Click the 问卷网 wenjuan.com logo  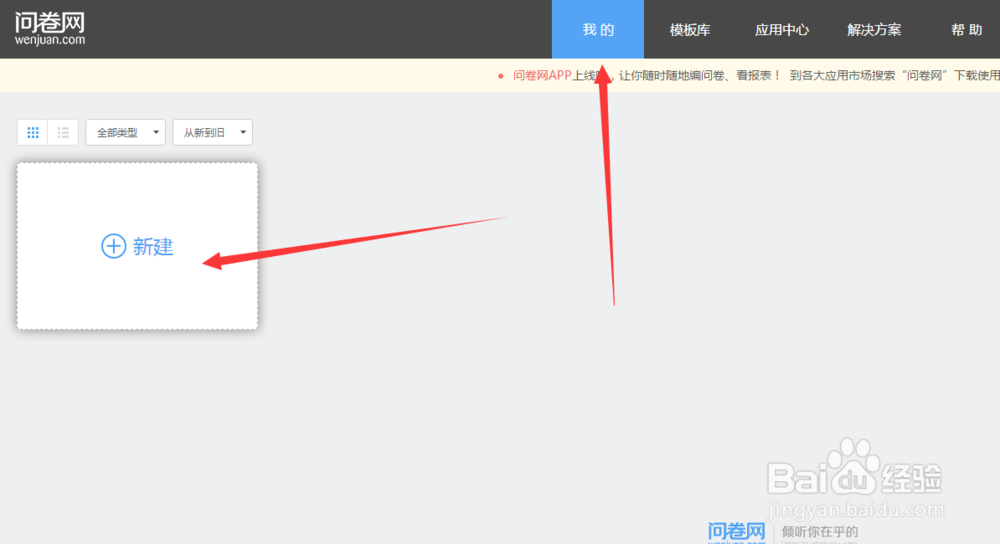pos(50,29)
